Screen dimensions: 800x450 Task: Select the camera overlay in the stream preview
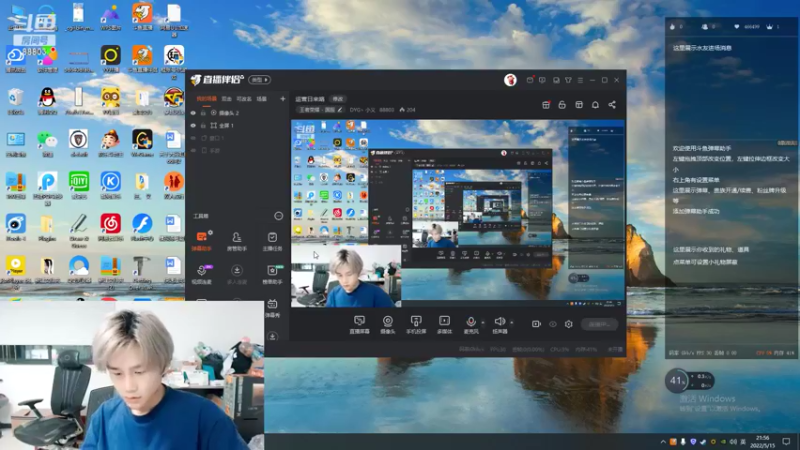346,276
